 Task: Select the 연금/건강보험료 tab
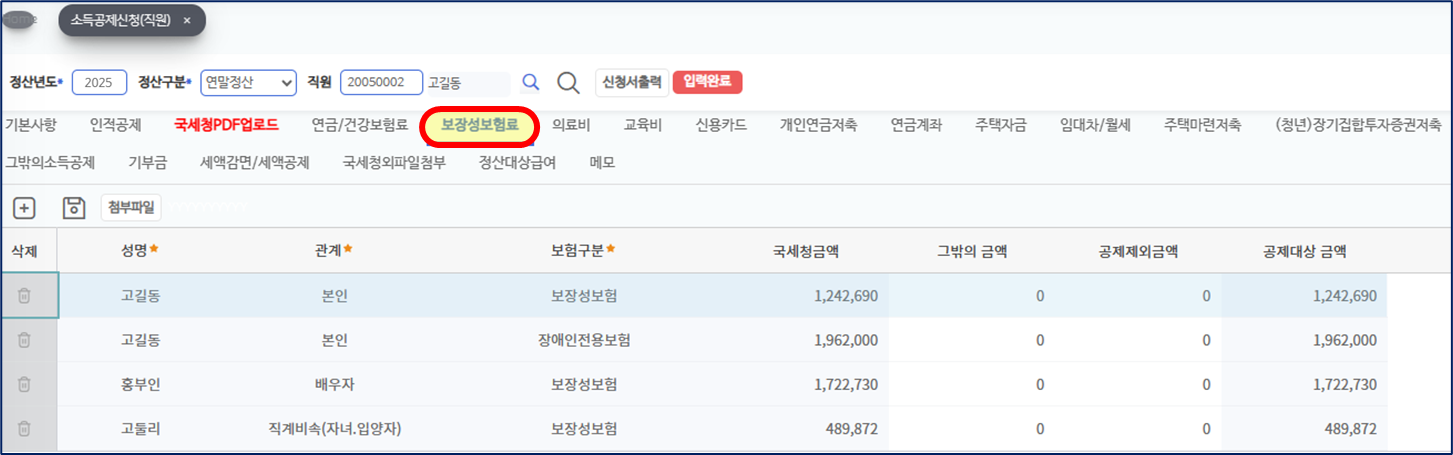click(360, 125)
